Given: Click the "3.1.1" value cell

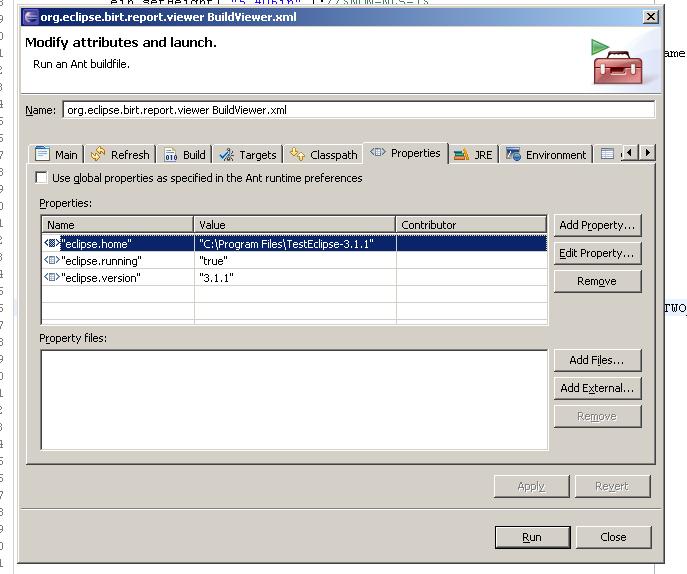Looking at the screenshot, I should coord(295,278).
